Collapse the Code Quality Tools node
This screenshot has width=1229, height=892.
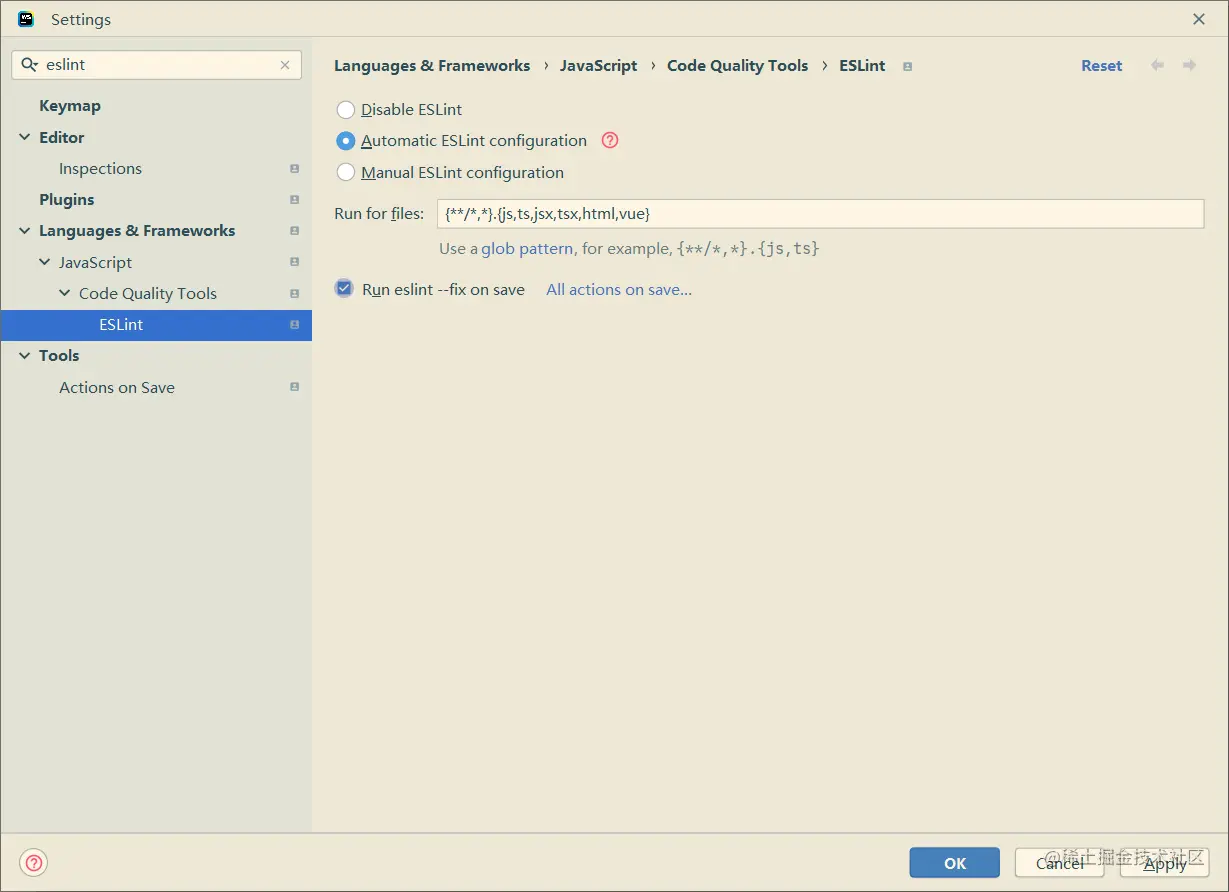[65, 293]
